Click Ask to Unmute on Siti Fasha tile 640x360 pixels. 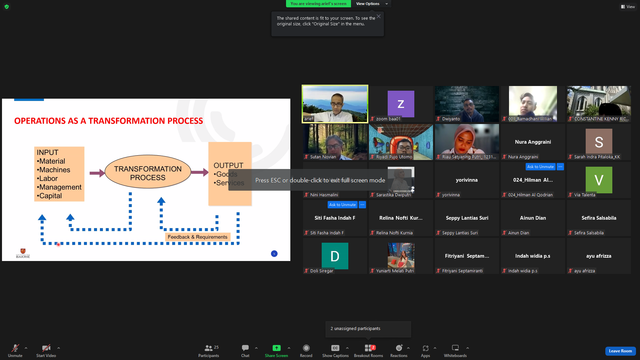pyautogui.click(x=342, y=204)
